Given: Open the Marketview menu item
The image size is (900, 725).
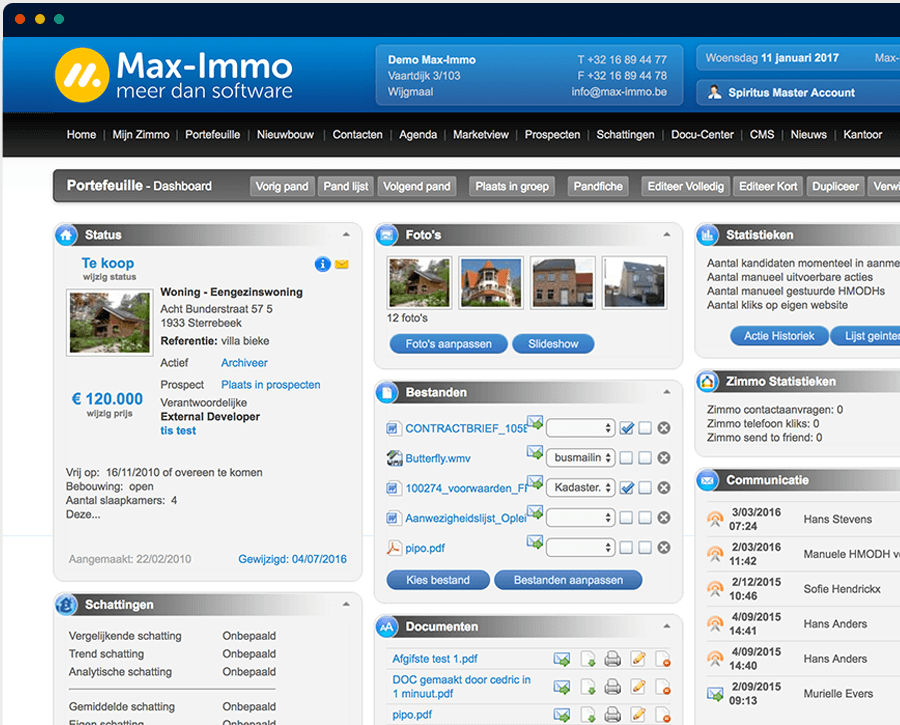Looking at the screenshot, I should pos(480,134).
